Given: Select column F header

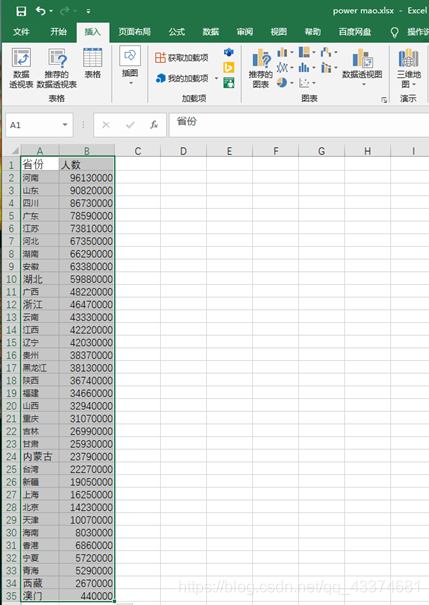Looking at the screenshot, I should click(275, 151).
